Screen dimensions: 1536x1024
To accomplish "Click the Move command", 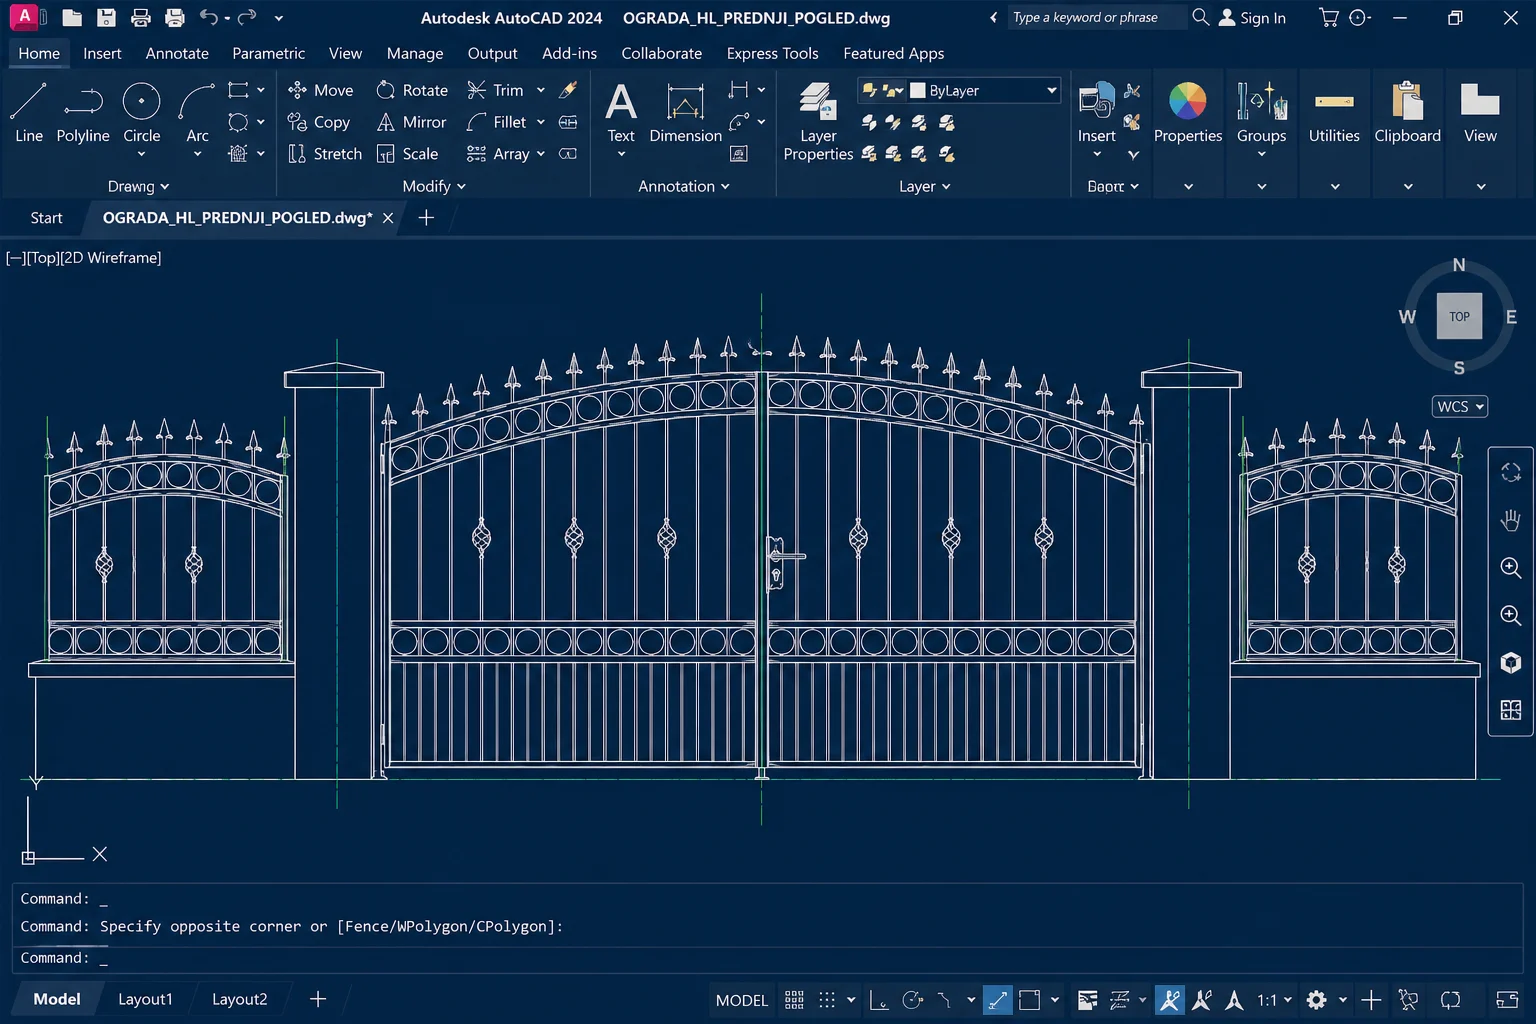I will (x=321, y=90).
